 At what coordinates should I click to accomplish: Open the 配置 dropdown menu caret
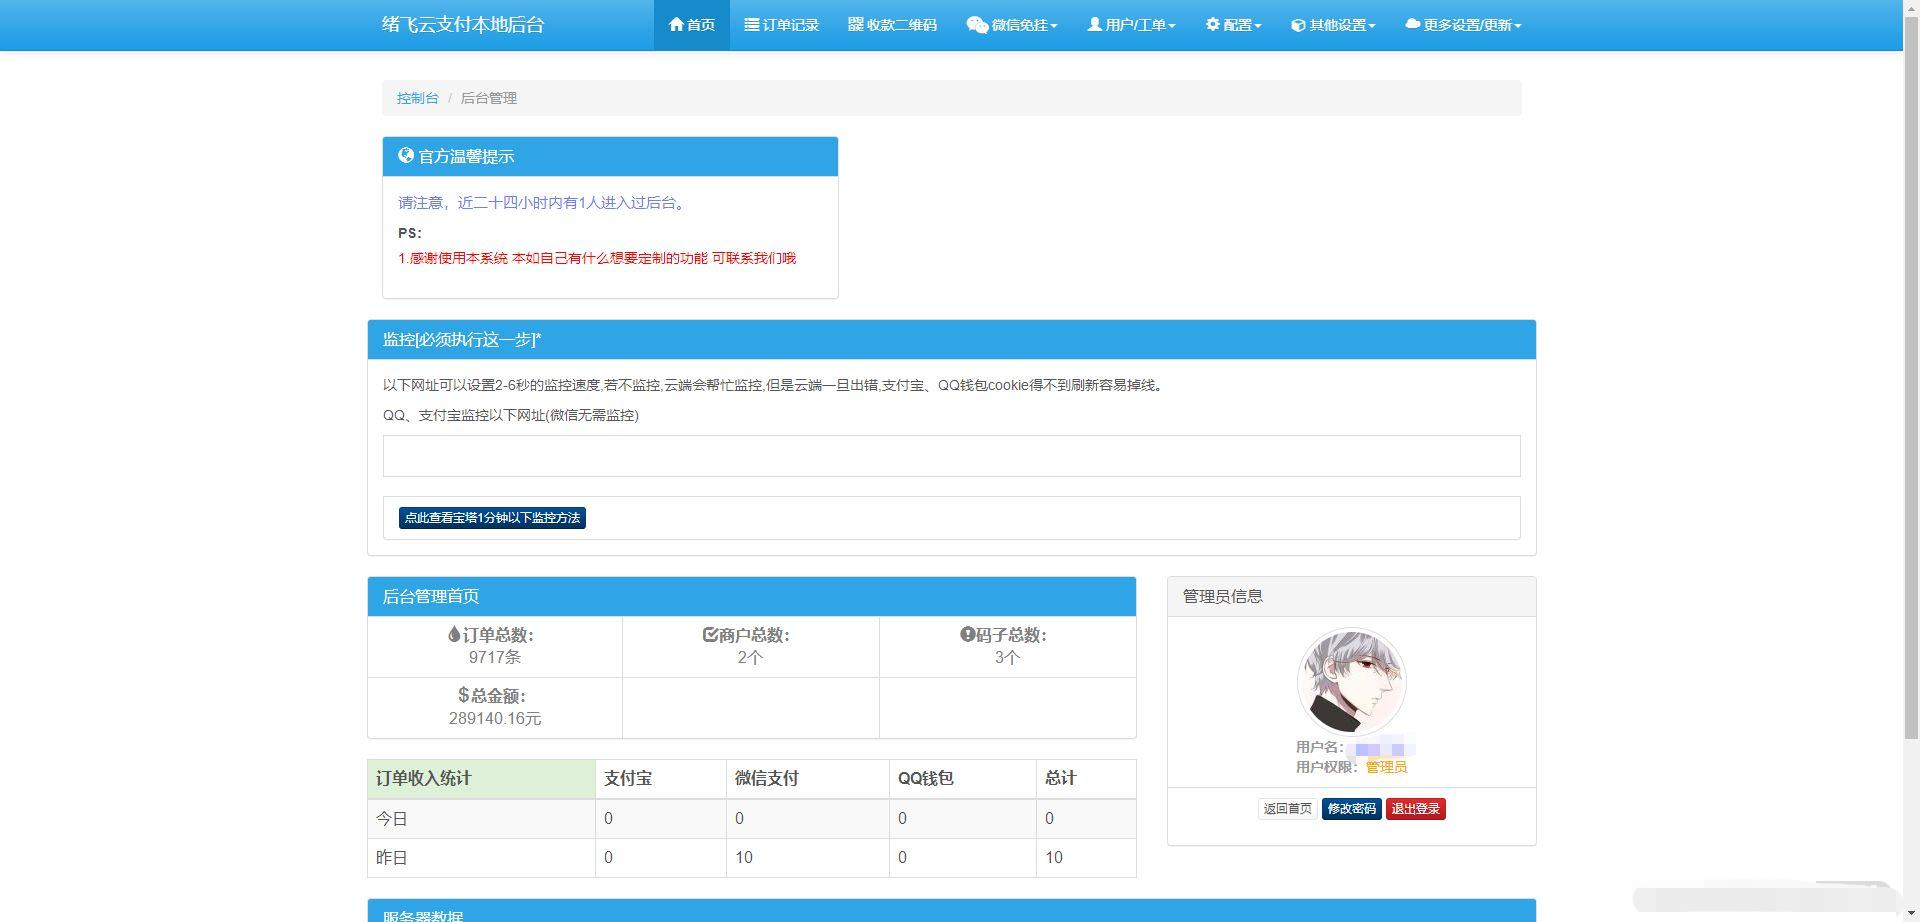pyautogui.click(x=1258, y=26)
